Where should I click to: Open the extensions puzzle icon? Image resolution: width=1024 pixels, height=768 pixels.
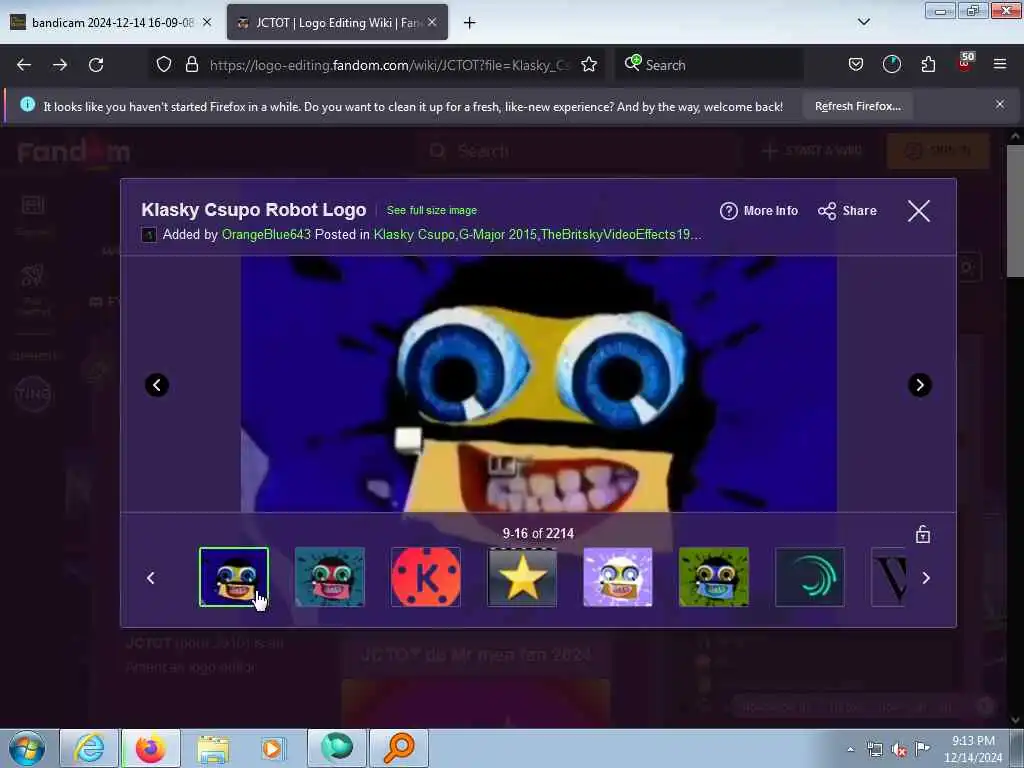point(928,64)
